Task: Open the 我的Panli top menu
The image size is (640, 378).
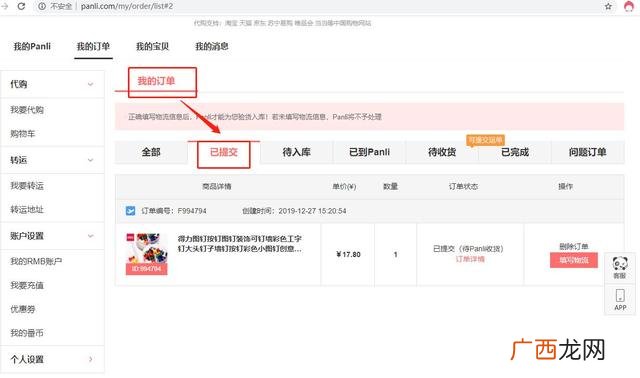Action: tap(32, 47)
